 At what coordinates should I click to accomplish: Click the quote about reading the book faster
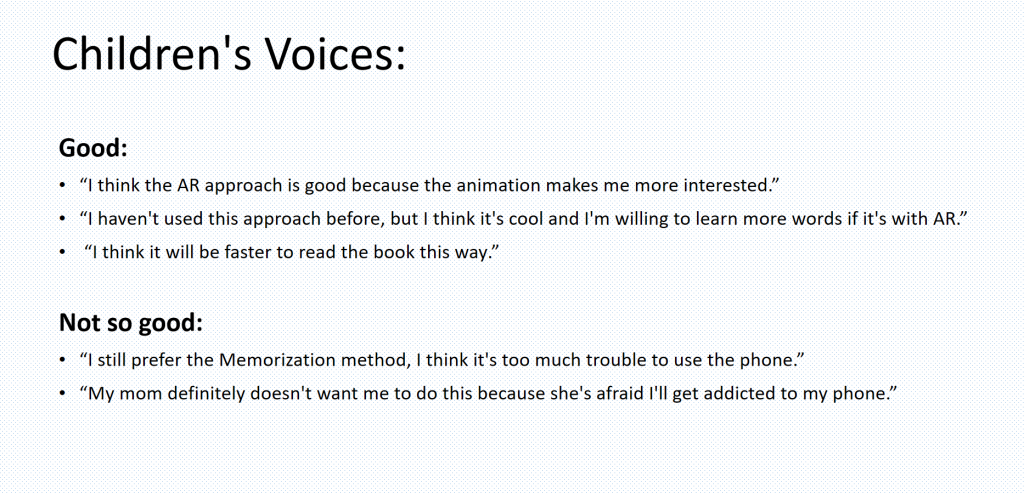pos(292,254)
